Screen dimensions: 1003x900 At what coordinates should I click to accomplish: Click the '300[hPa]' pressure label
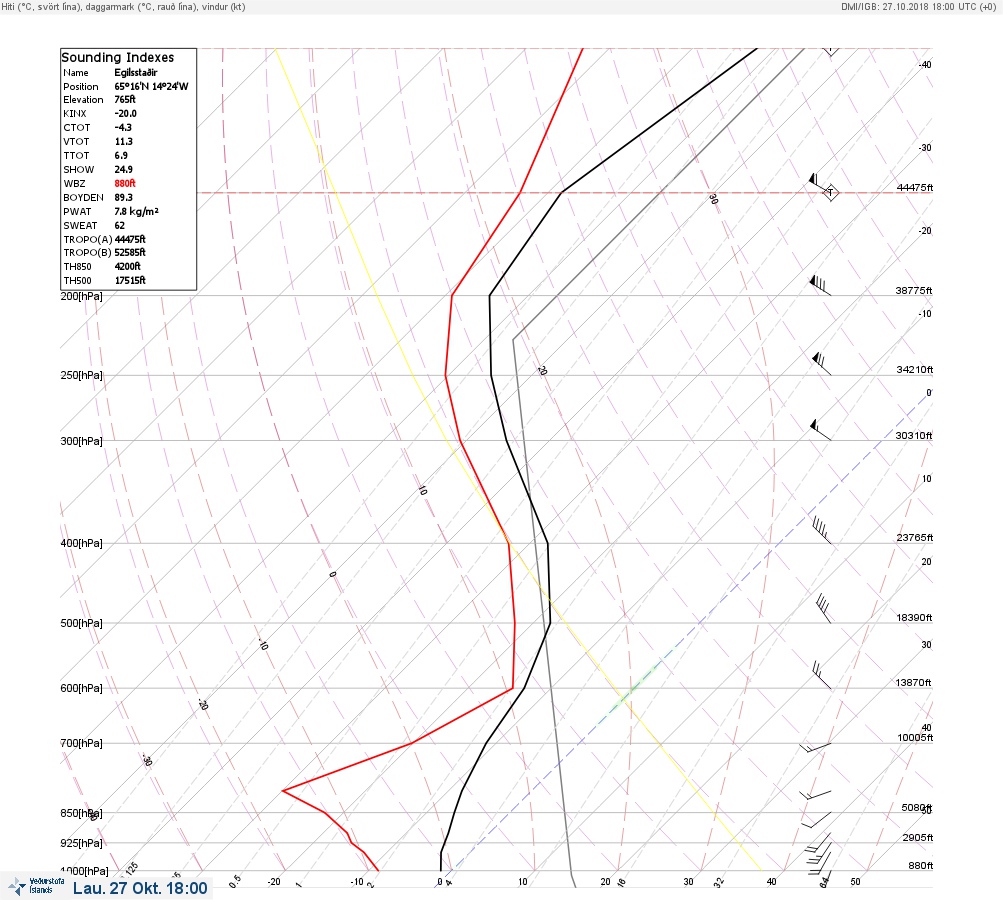tap(81, 441)
